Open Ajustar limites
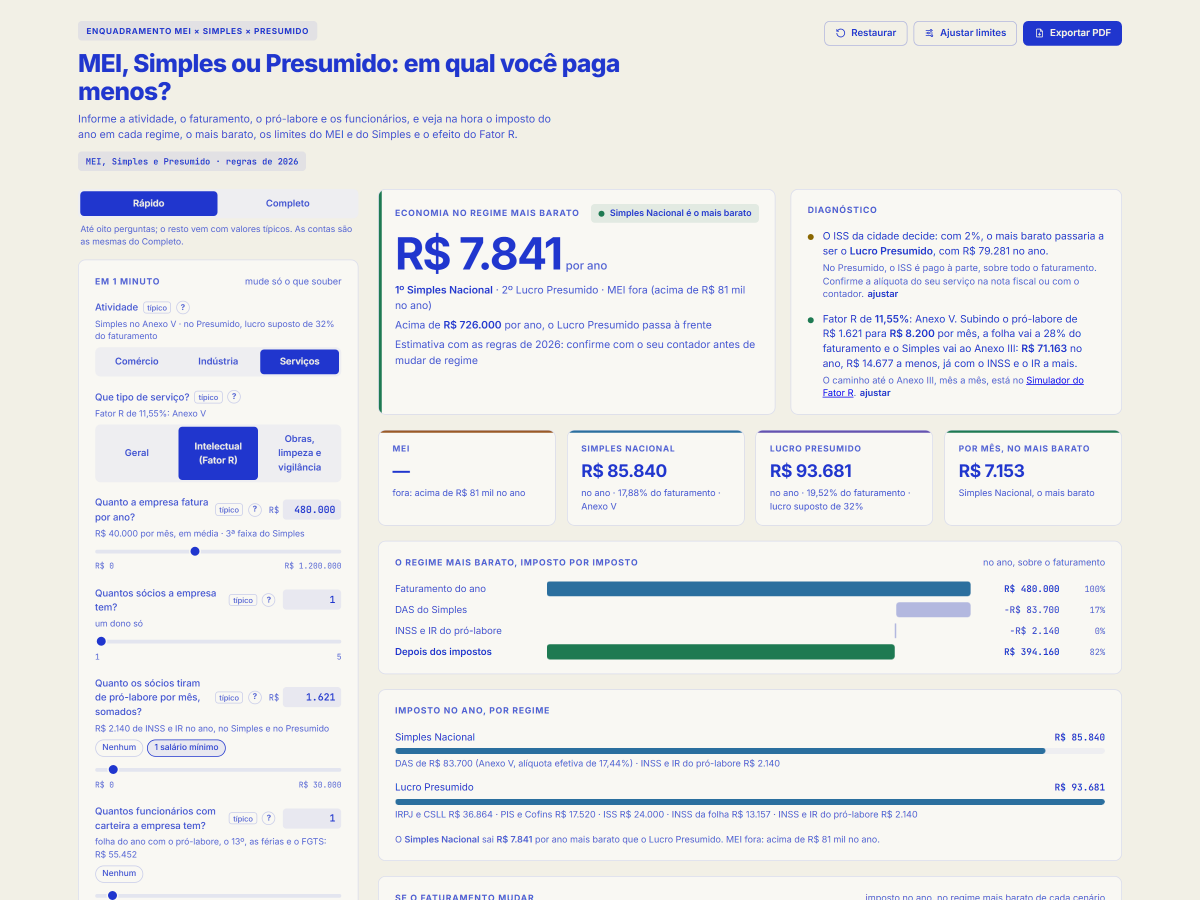 pos(965,33)
